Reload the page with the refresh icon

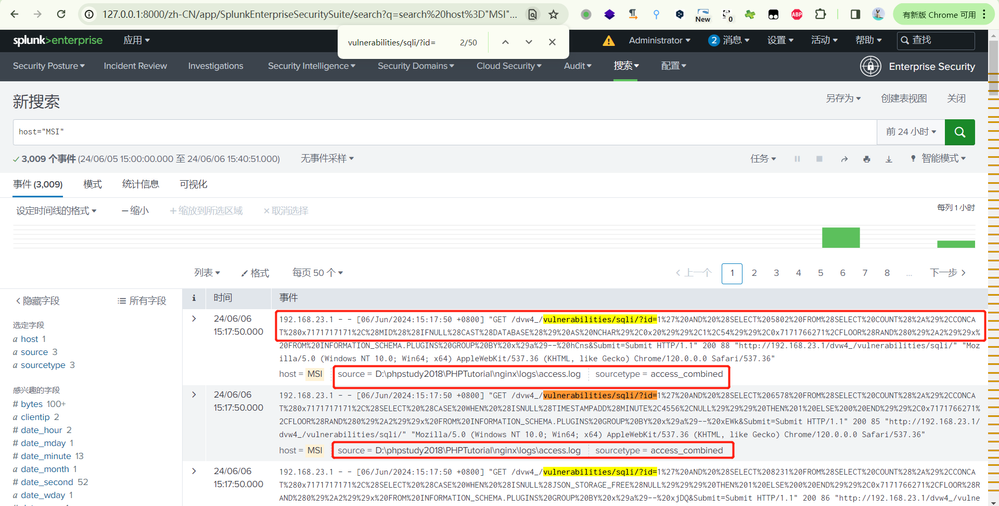(61, 14)
